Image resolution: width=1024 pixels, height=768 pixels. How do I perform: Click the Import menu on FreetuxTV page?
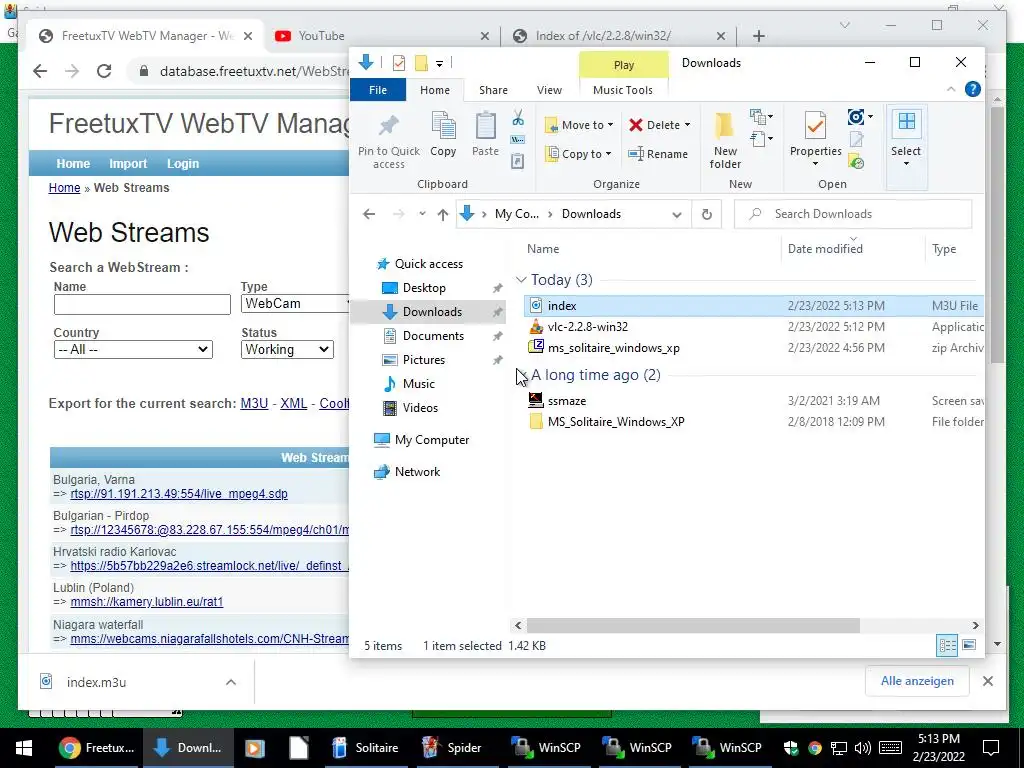click(128, 164)
